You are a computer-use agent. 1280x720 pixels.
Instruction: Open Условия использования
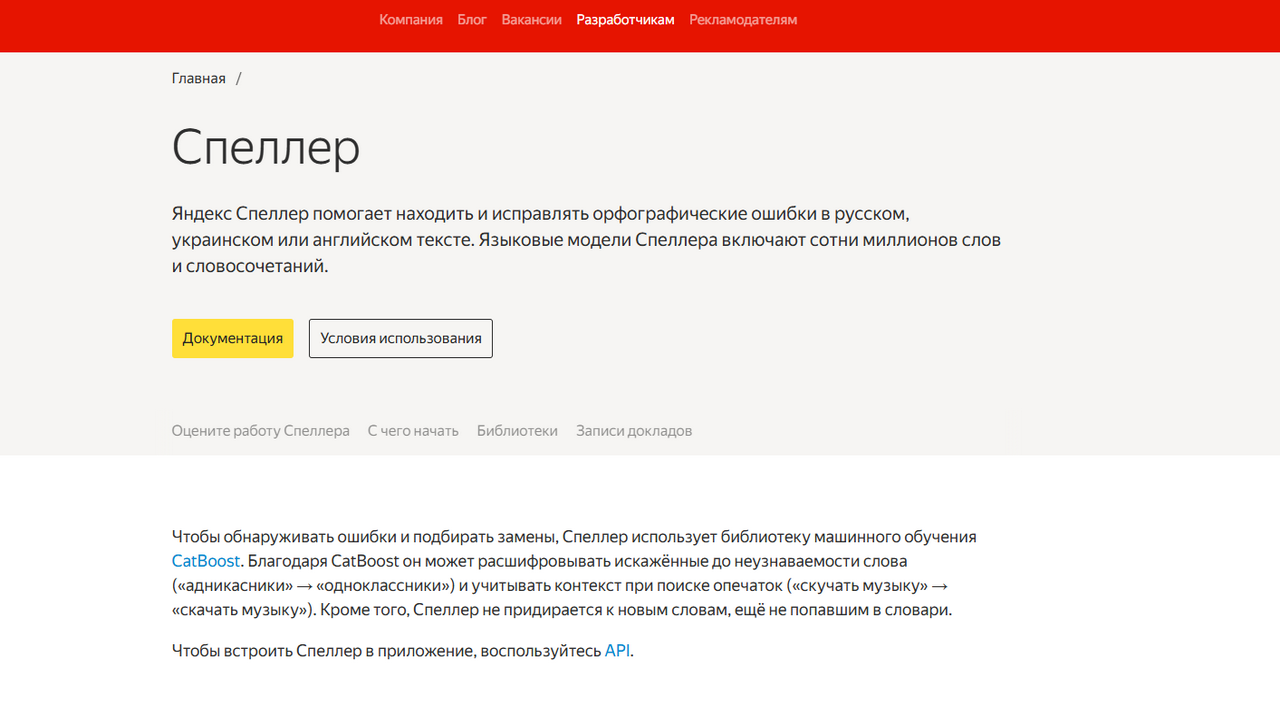pyautogui.click(x=400, y=338)
